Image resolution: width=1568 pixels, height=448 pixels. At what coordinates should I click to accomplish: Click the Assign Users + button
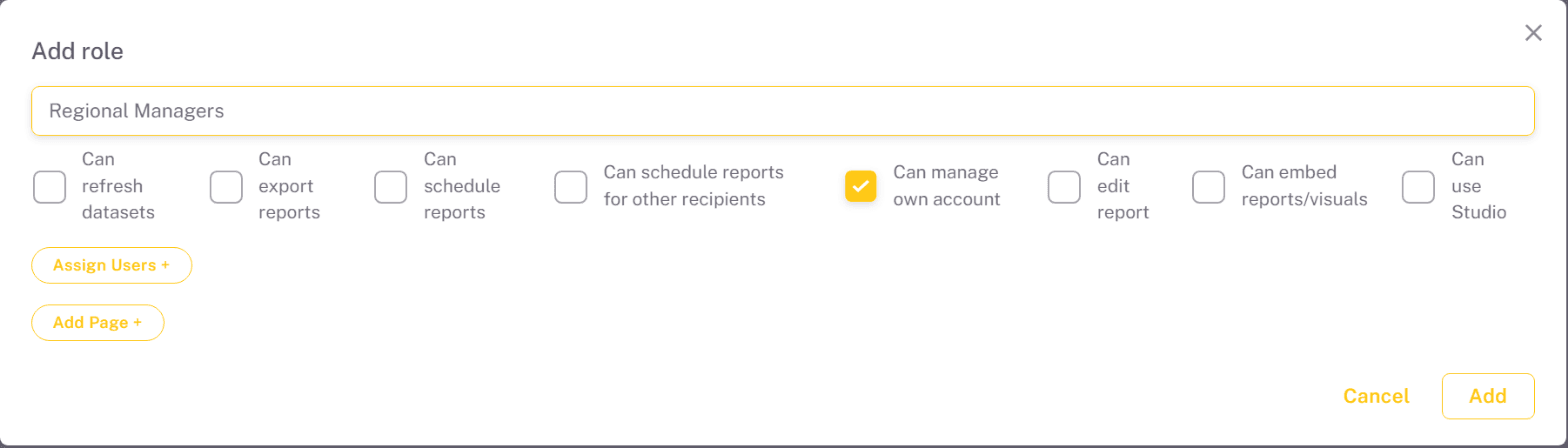pos(112,265)
